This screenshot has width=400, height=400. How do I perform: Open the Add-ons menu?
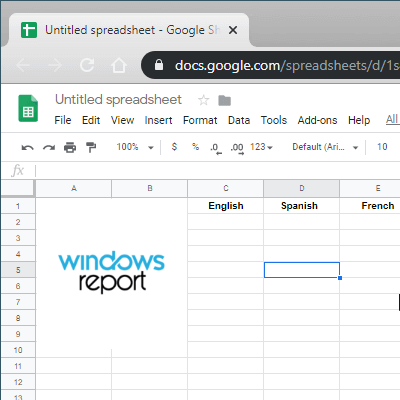[317, 120]
